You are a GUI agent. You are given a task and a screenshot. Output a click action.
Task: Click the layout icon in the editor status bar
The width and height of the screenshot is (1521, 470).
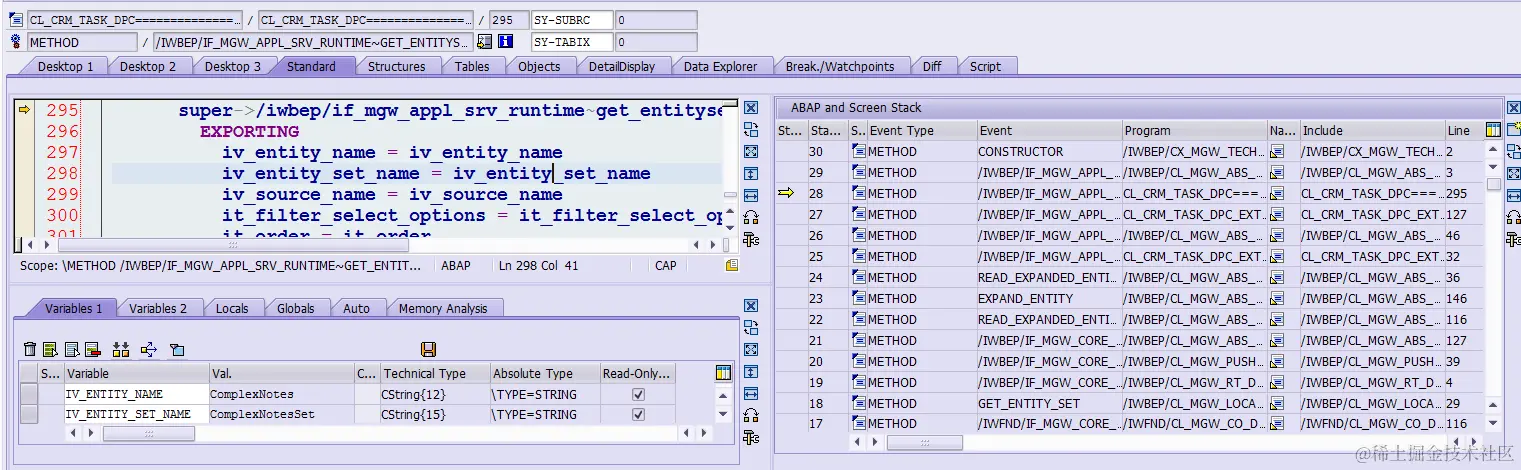pos(732,266)
